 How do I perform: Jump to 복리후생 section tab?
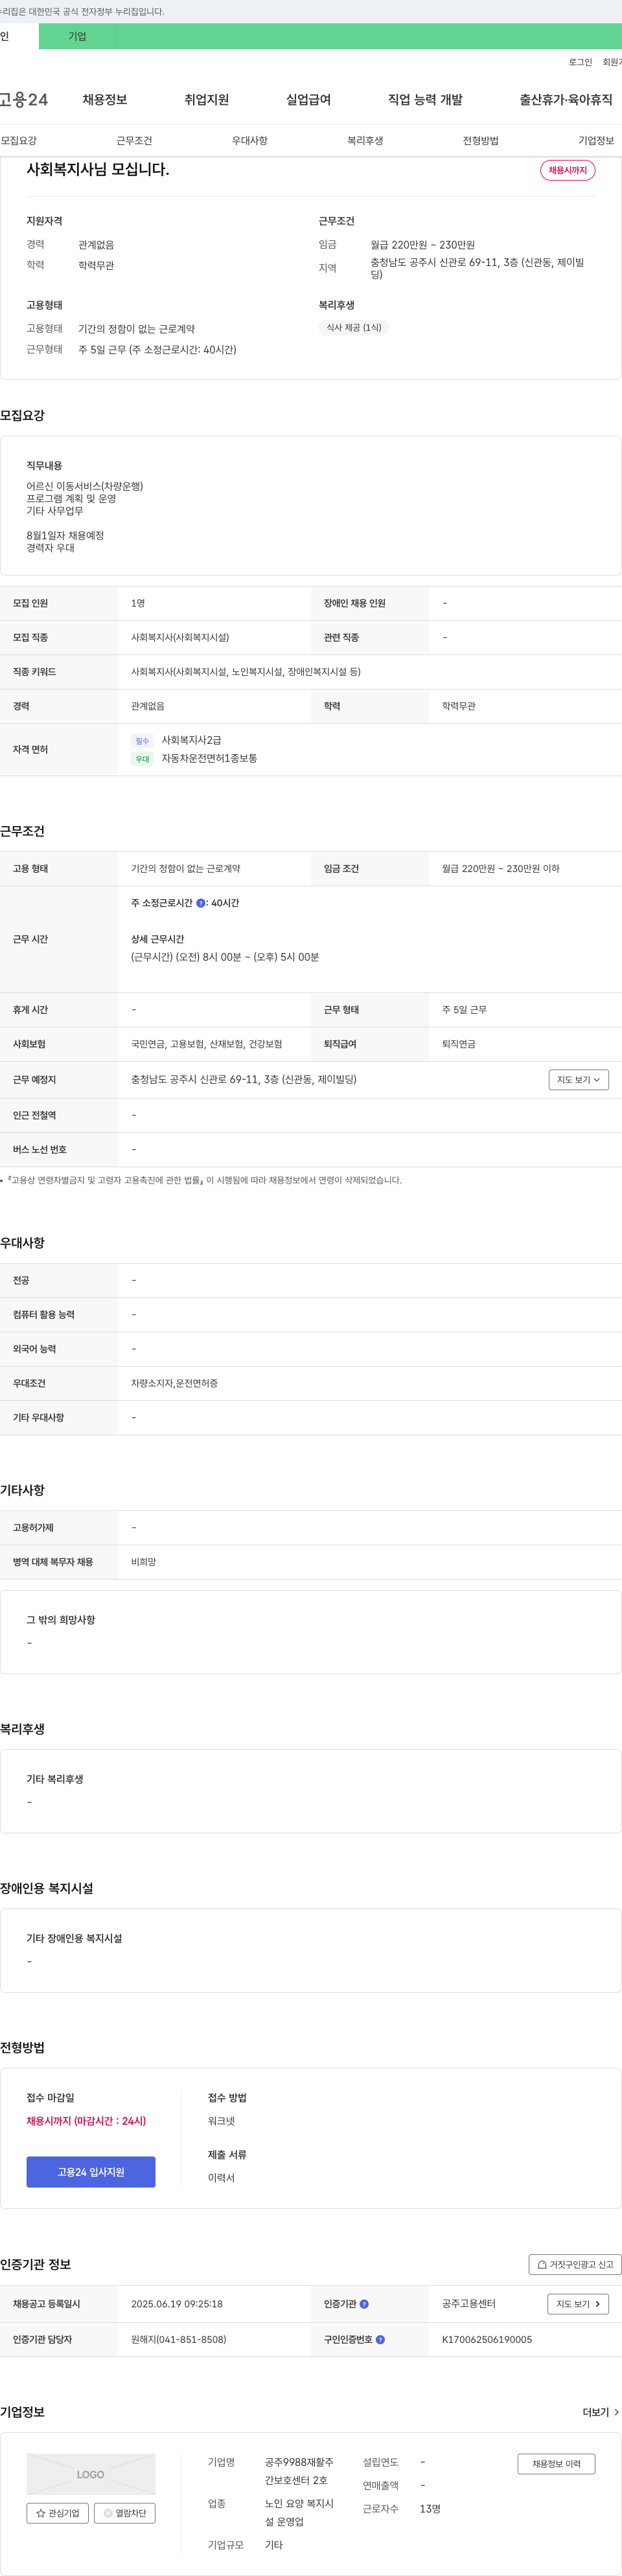pyautogui.click(x=365, y=141)
